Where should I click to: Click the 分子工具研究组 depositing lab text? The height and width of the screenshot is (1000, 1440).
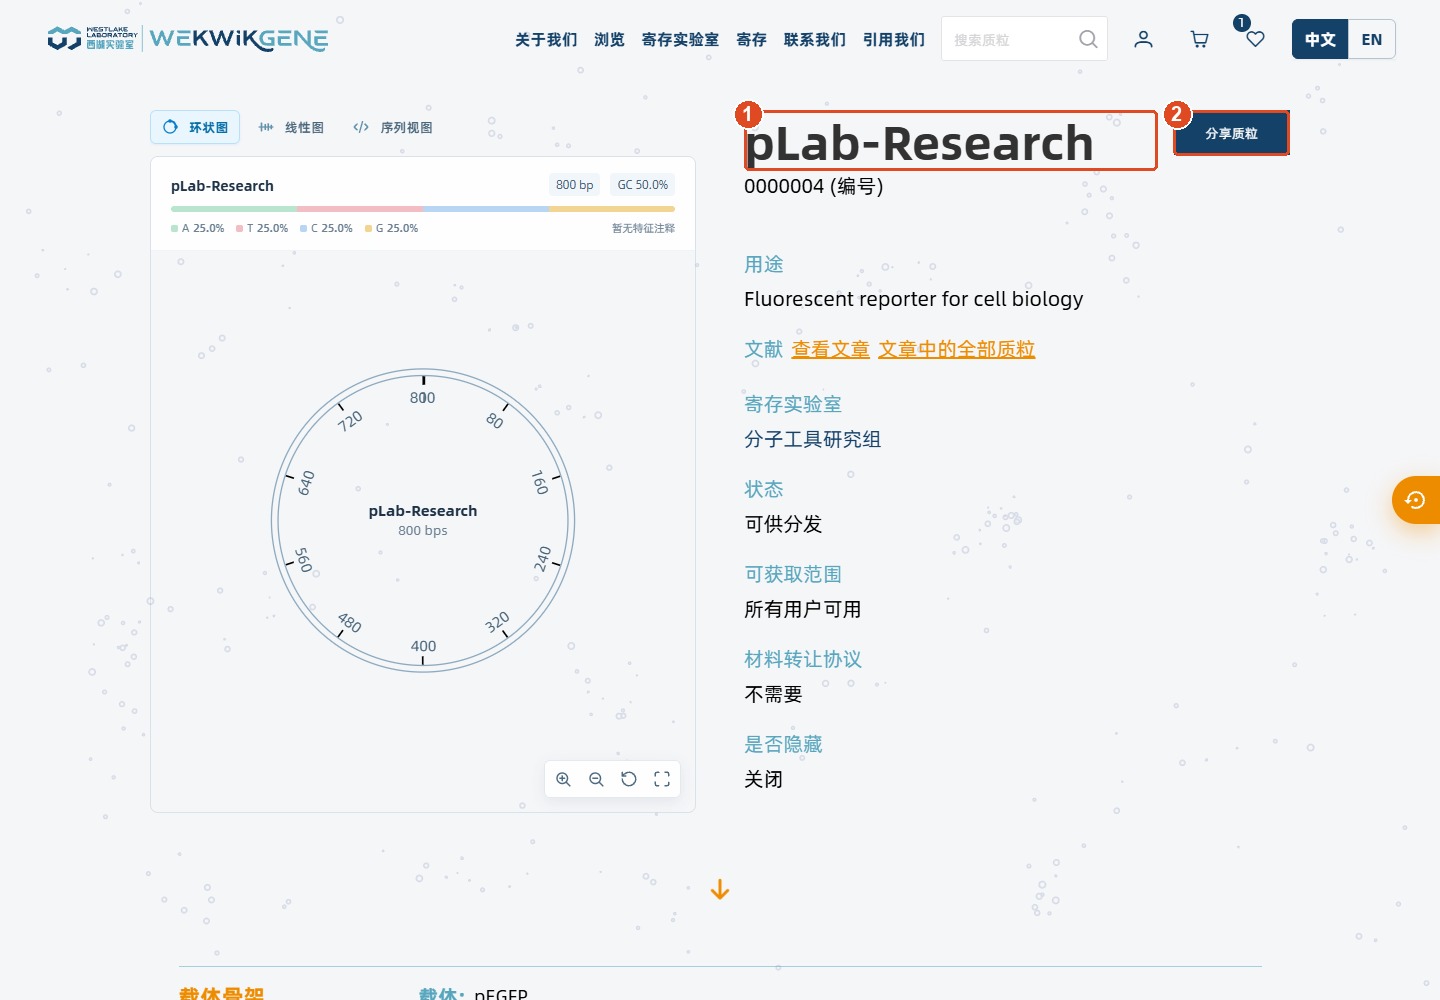click(x=812, y=439)
